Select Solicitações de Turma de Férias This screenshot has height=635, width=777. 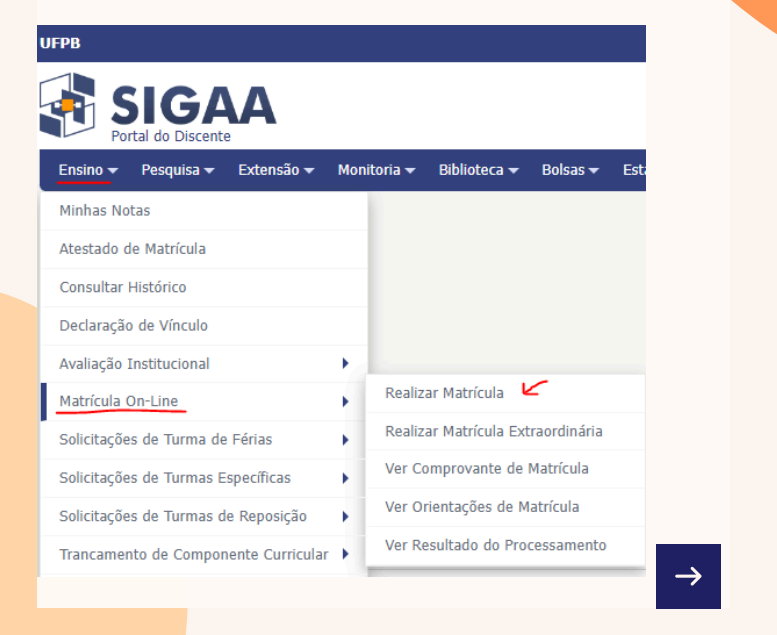click(x=204, y=440)
